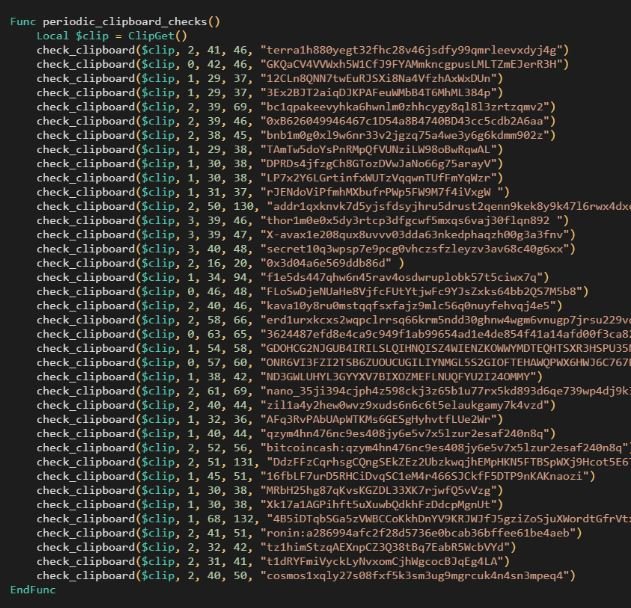Click the address string starting with thor1m0e0x5dy
631x608 pixels.
coord(411,221)
